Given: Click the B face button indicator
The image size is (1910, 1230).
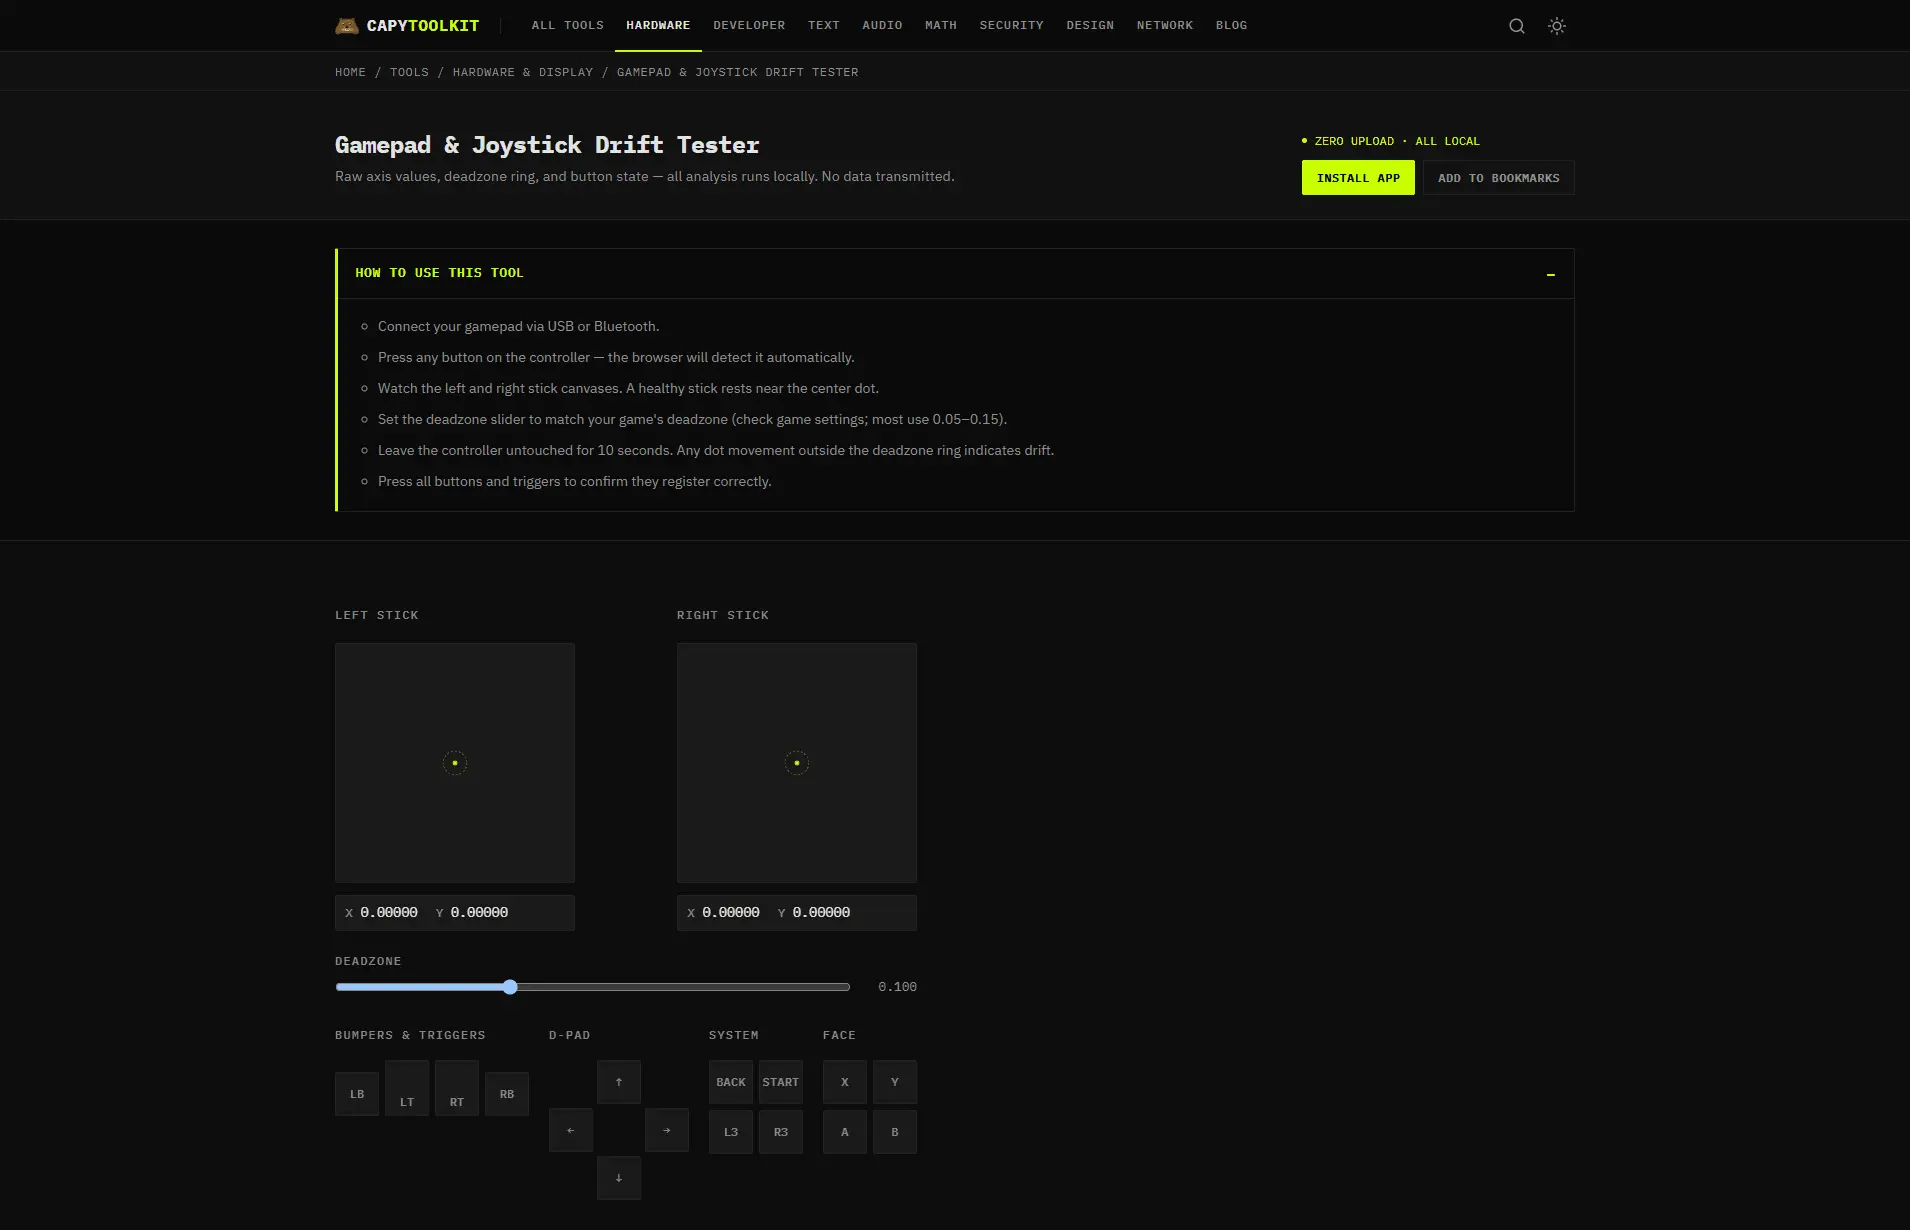Looking at the screenshot, I should (x=895, y=1132).
